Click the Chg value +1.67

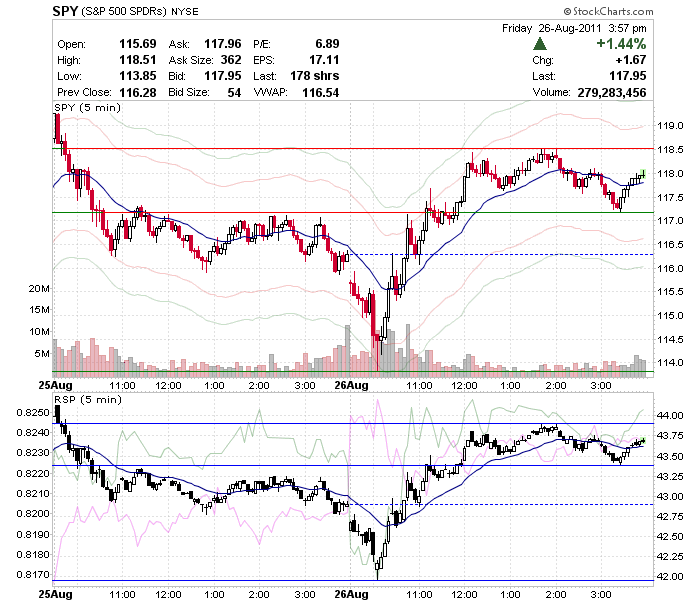631,60
